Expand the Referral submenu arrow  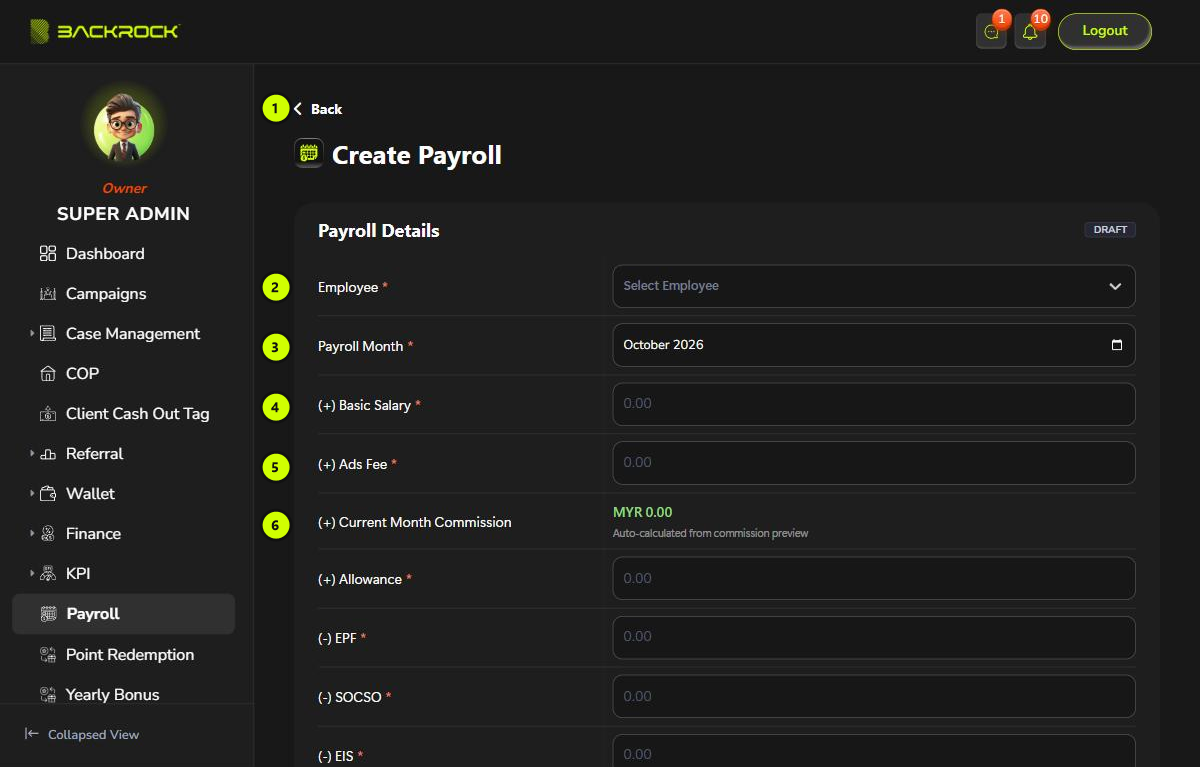(x=32, y=453)
